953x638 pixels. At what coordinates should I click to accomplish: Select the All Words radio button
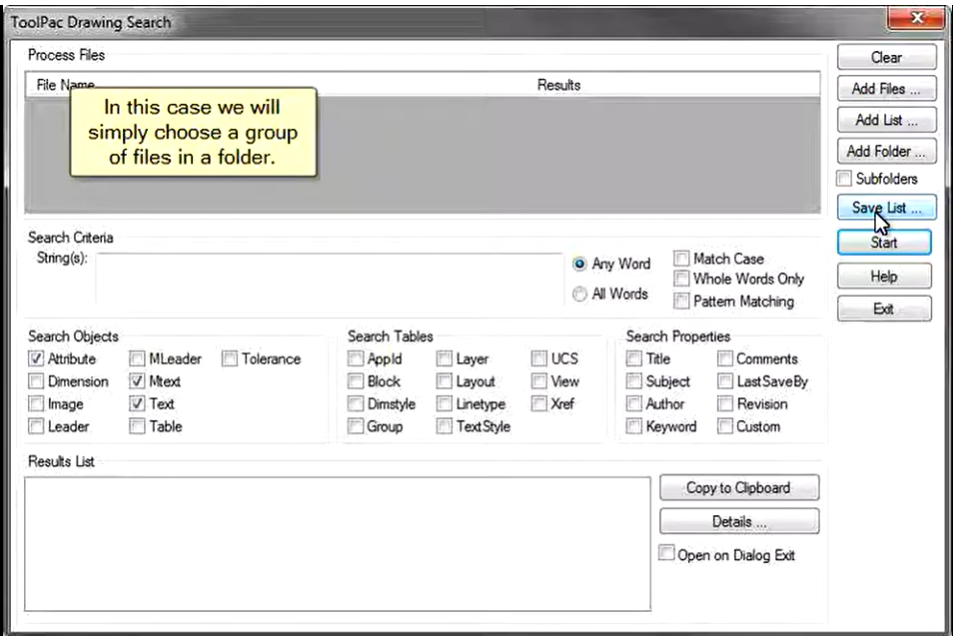tap(580, 294)
